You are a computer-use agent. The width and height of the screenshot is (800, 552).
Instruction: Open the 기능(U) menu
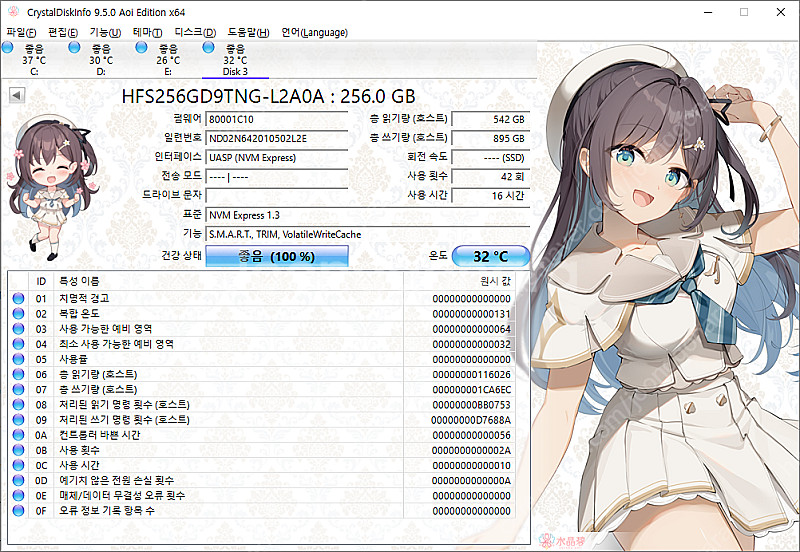click(105, 33)
